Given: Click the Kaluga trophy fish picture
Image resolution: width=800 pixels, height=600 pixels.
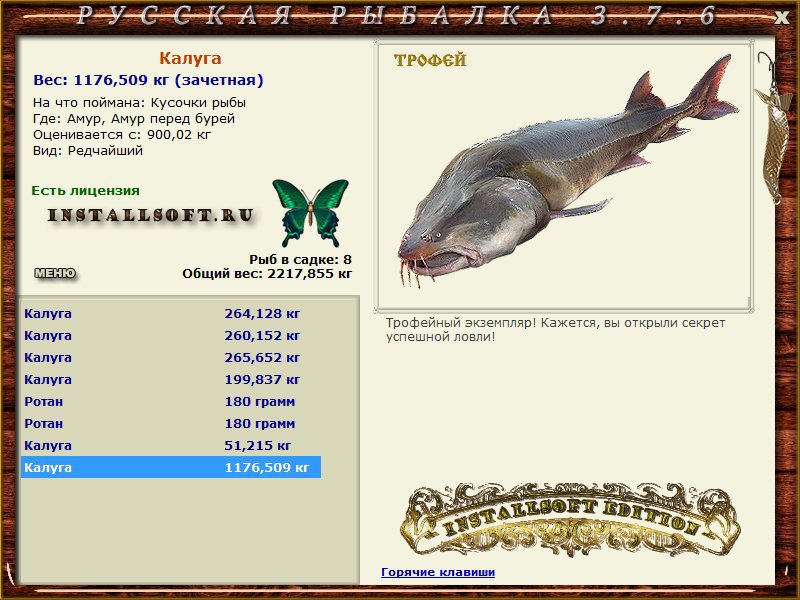Looking at the screenshot, I should [x=567, y=171].
